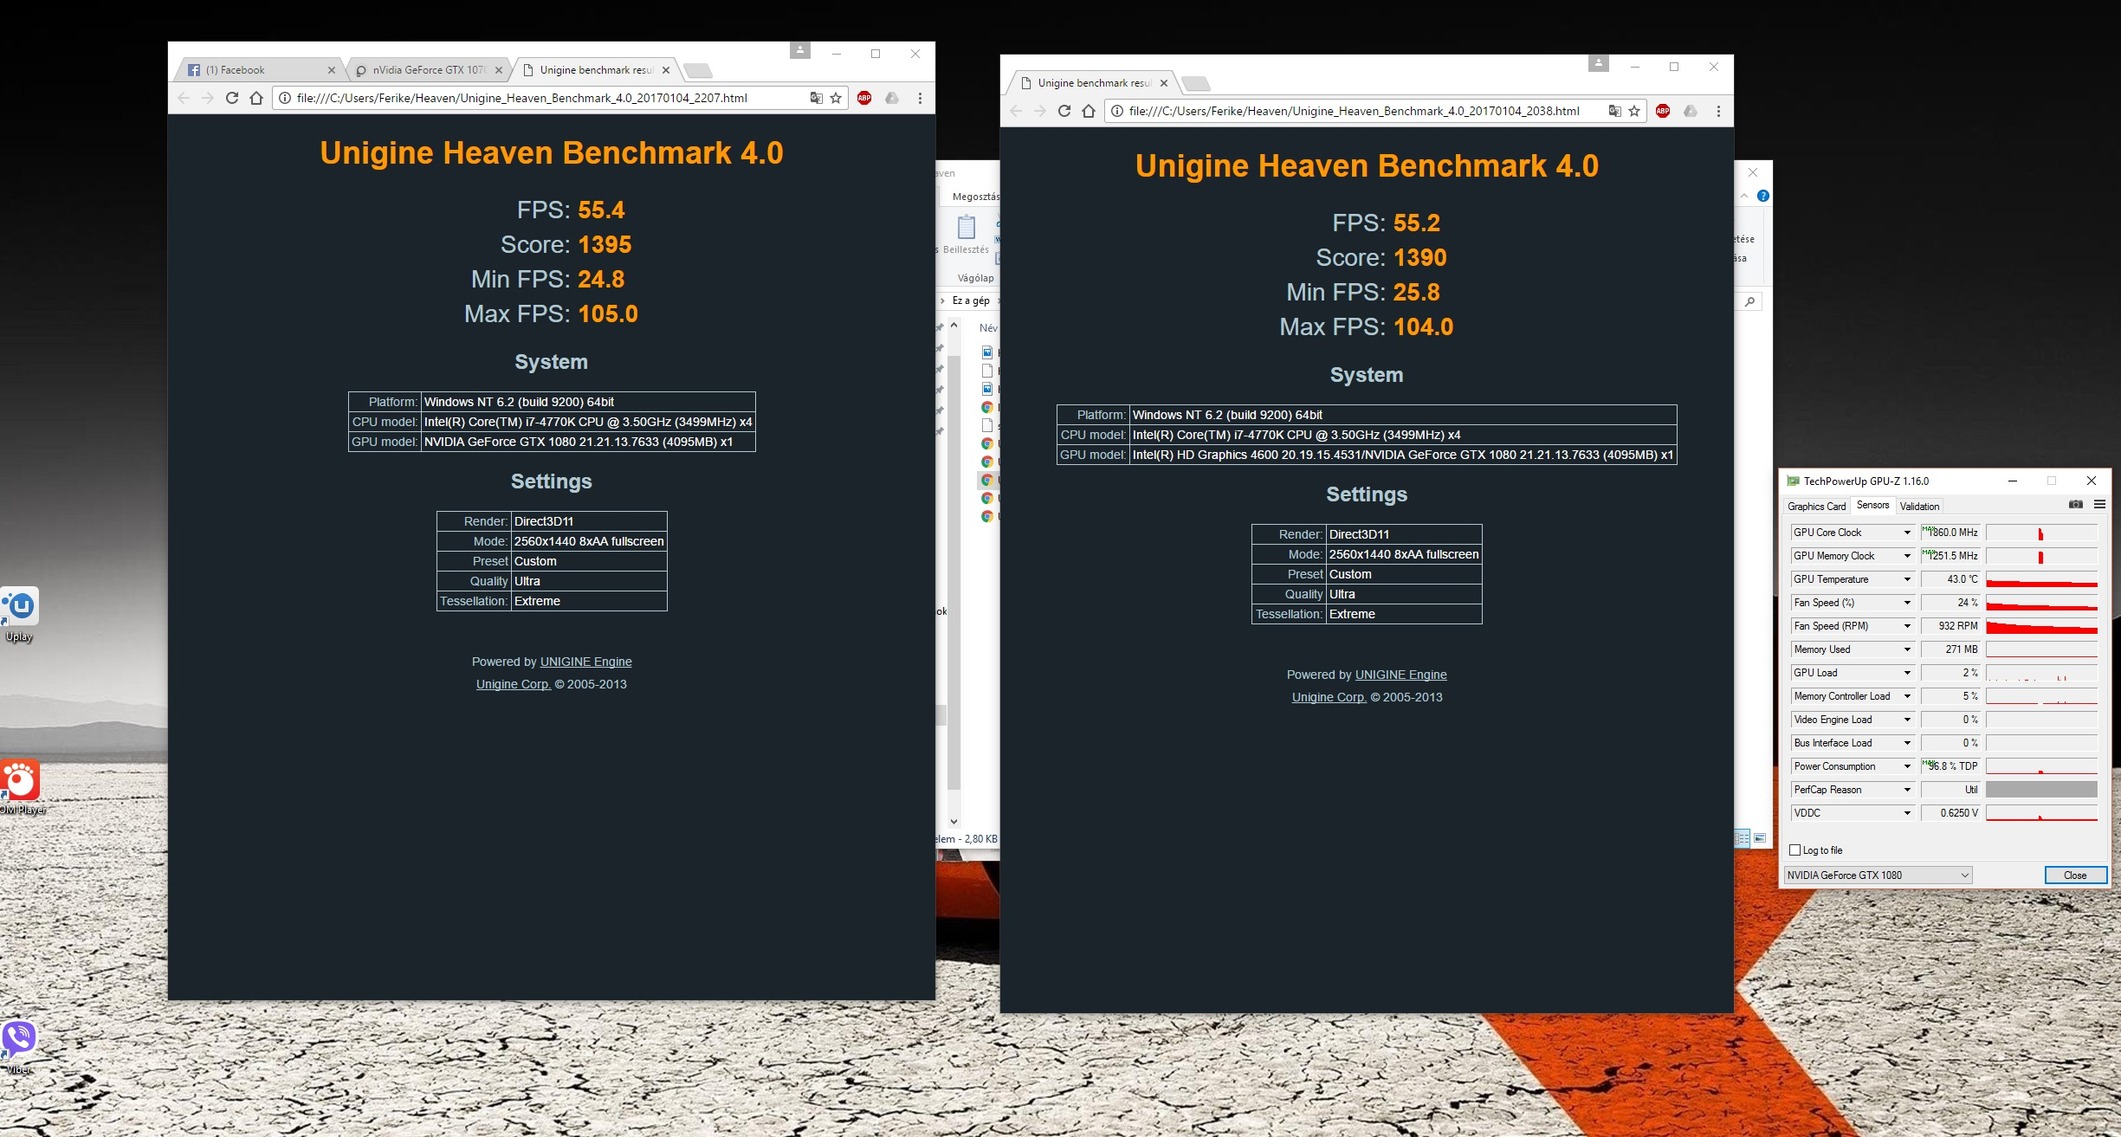Click GPU-Z screenshot camera icon
The height and width of the screenshot is (1137, 2121).
[x=2076, y=505]
